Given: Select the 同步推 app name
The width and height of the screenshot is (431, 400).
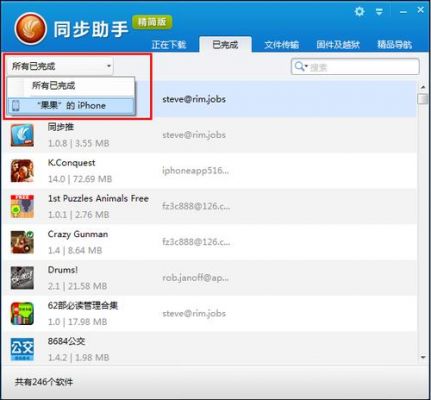Looking at the screenshot, I should coord(61,127).
